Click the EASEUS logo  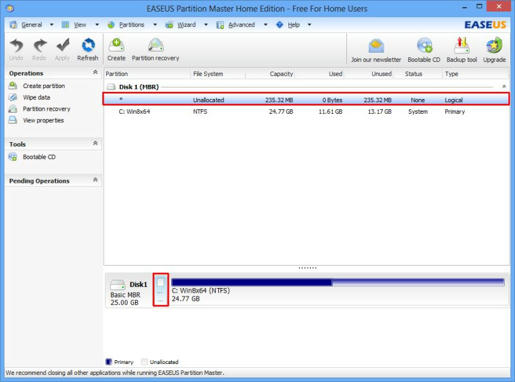point(485,25)
